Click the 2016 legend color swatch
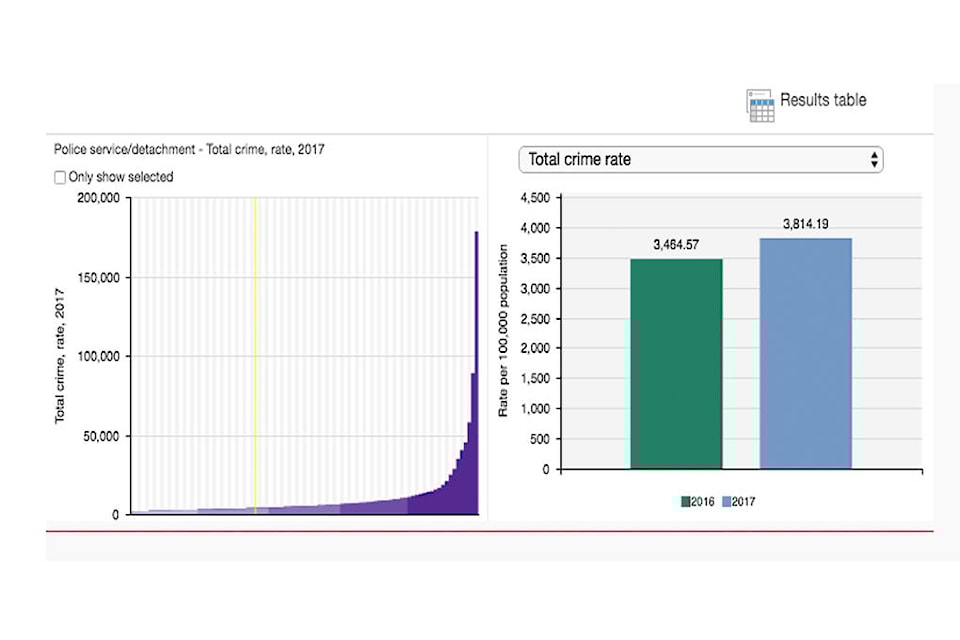 [x=686, y=502]
